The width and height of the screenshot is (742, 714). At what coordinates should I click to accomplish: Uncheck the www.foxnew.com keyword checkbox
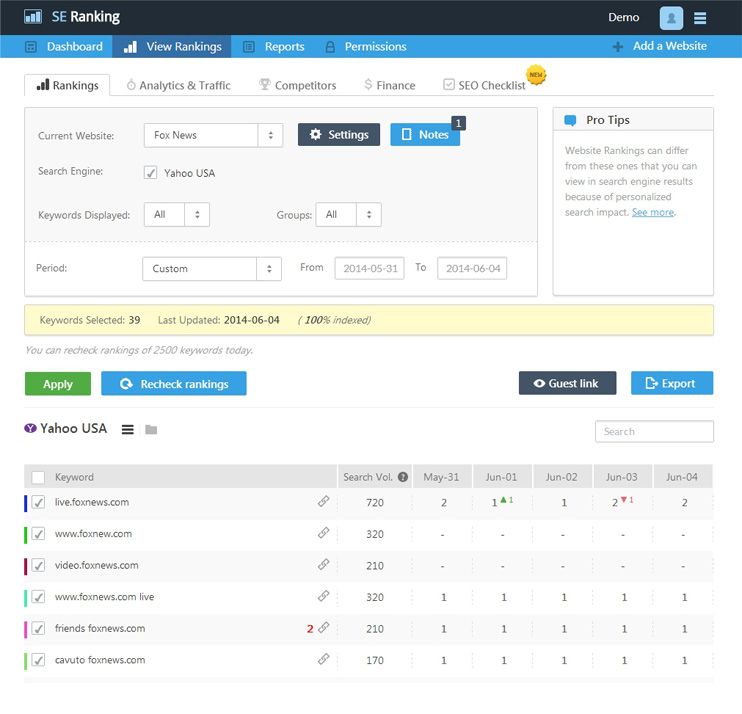click(x=38, y=534)
